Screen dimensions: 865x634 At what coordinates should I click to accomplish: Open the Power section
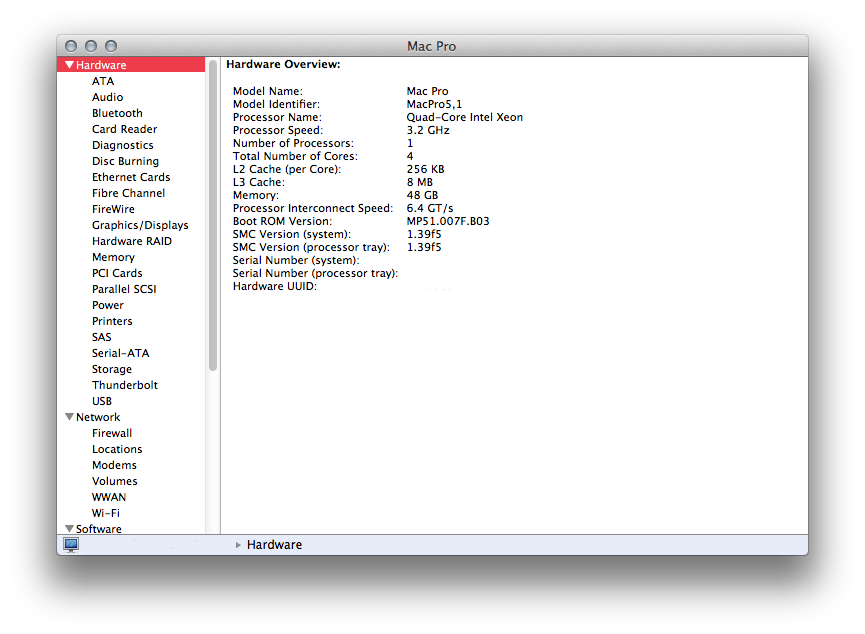point(108,305)
